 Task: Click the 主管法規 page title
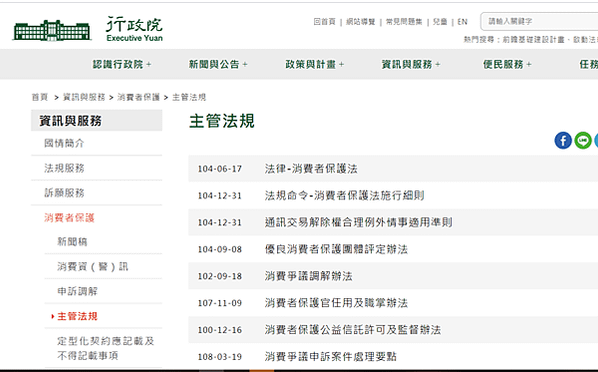(222, 121)
